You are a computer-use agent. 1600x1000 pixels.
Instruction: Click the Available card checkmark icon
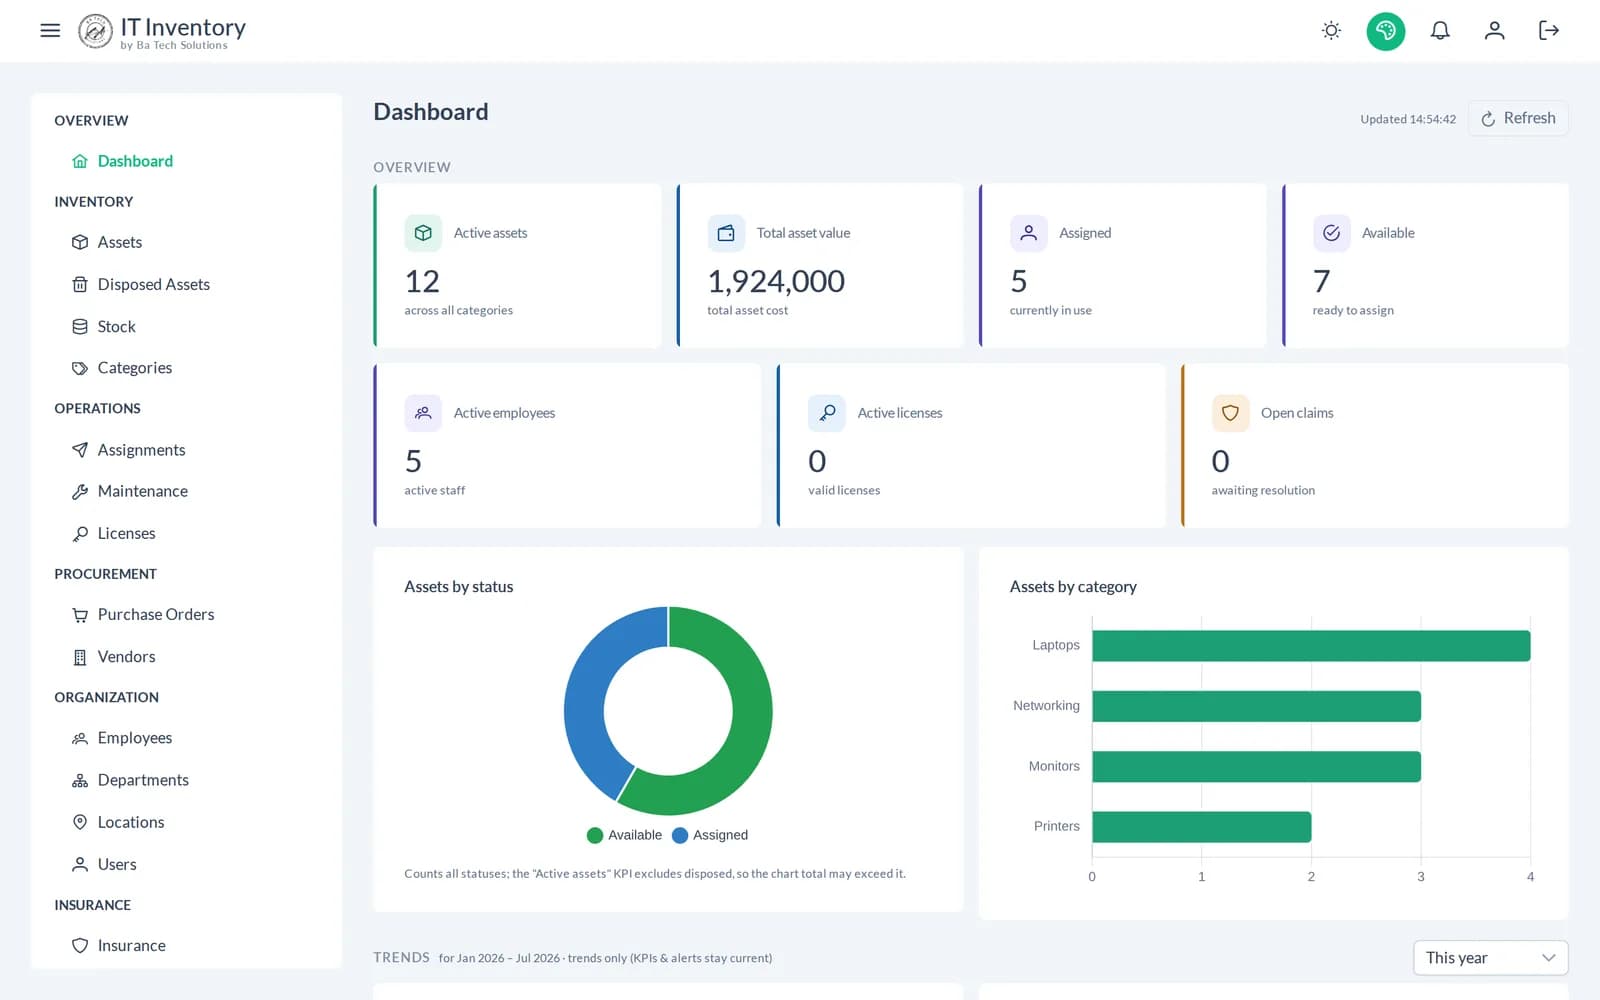point(1331,233)
